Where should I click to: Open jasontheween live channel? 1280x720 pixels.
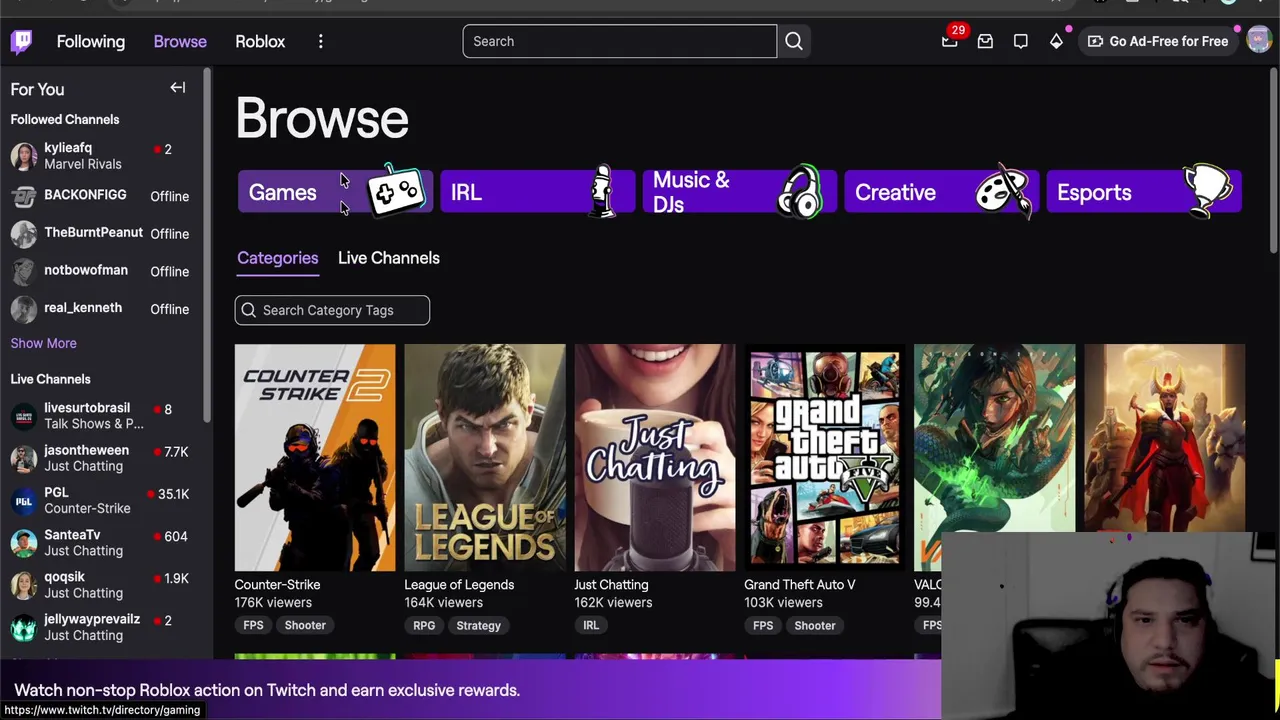click(x=100, y=458)
